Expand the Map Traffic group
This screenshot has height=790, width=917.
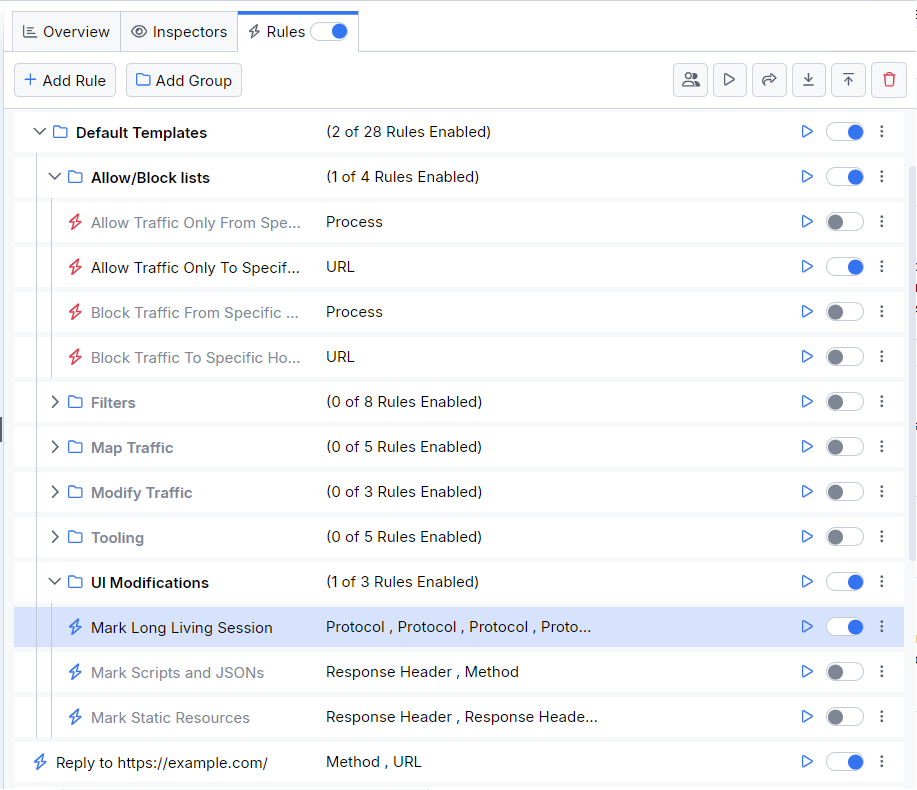[55, 447]
